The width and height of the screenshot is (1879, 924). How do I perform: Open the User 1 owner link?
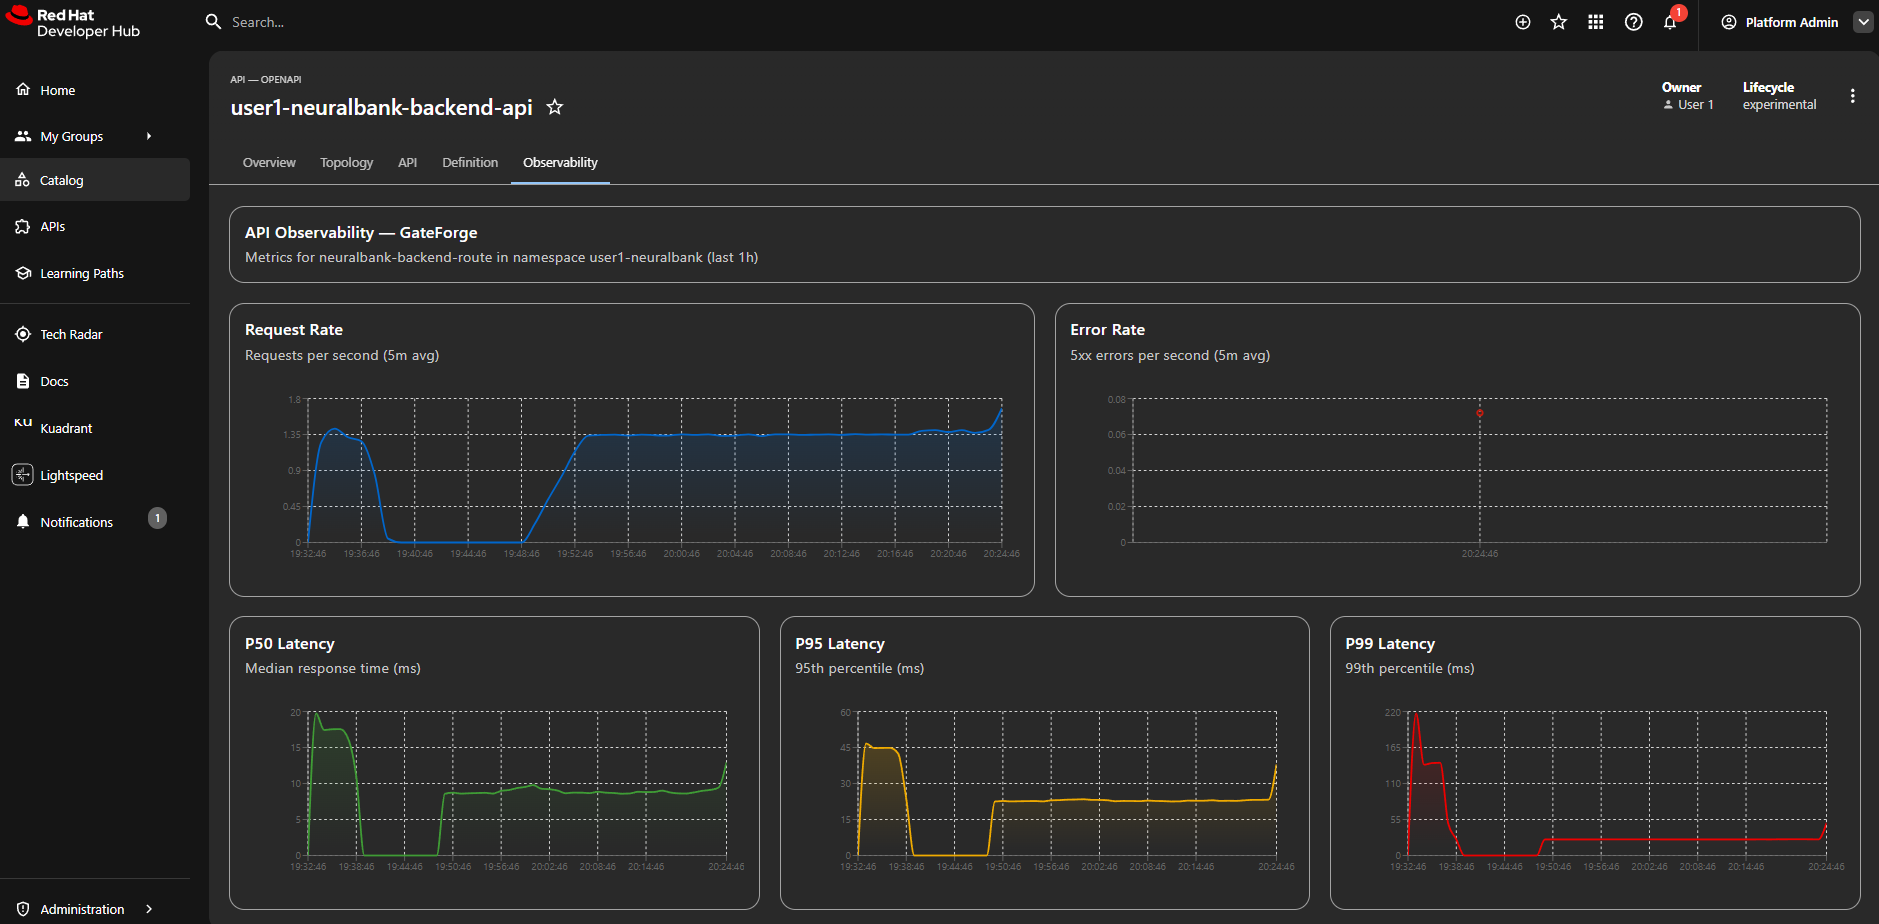coord(1688,105)
